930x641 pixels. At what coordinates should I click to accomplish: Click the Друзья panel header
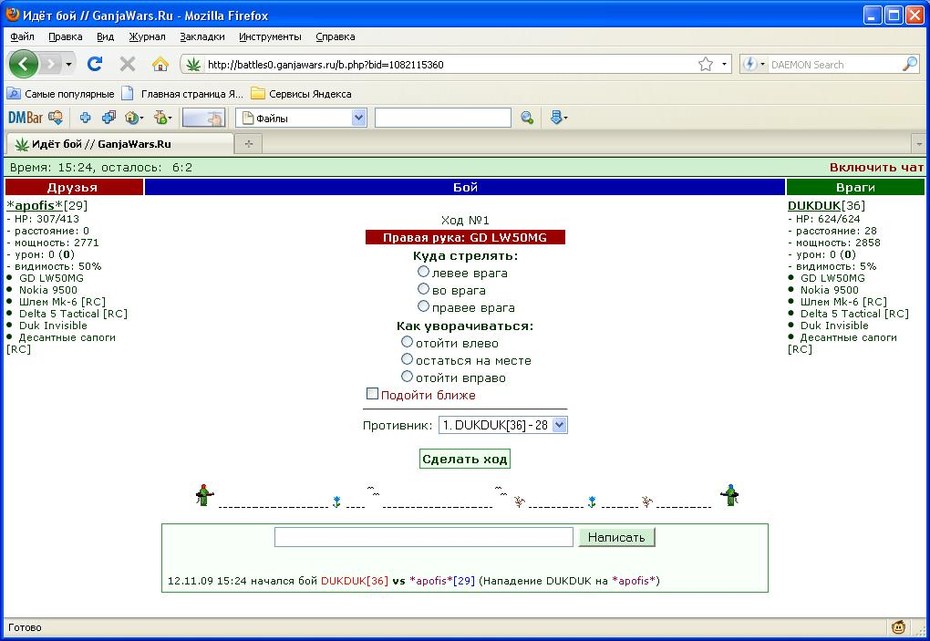(74, 187)
